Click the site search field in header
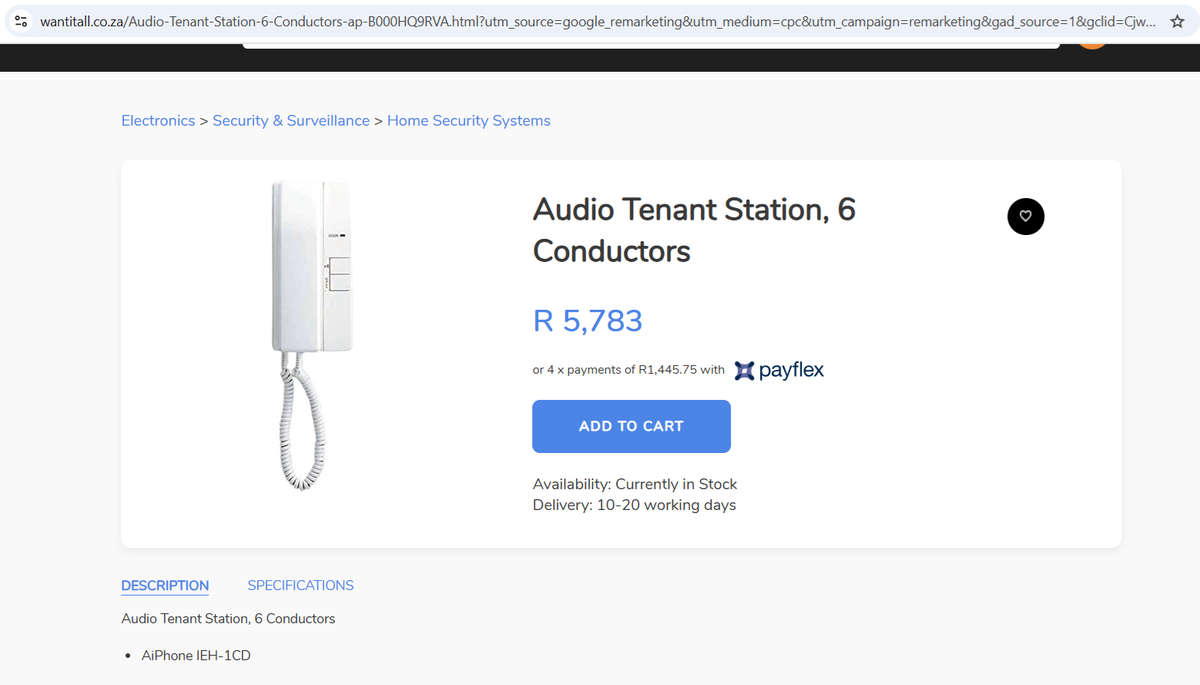 (650, 45)
